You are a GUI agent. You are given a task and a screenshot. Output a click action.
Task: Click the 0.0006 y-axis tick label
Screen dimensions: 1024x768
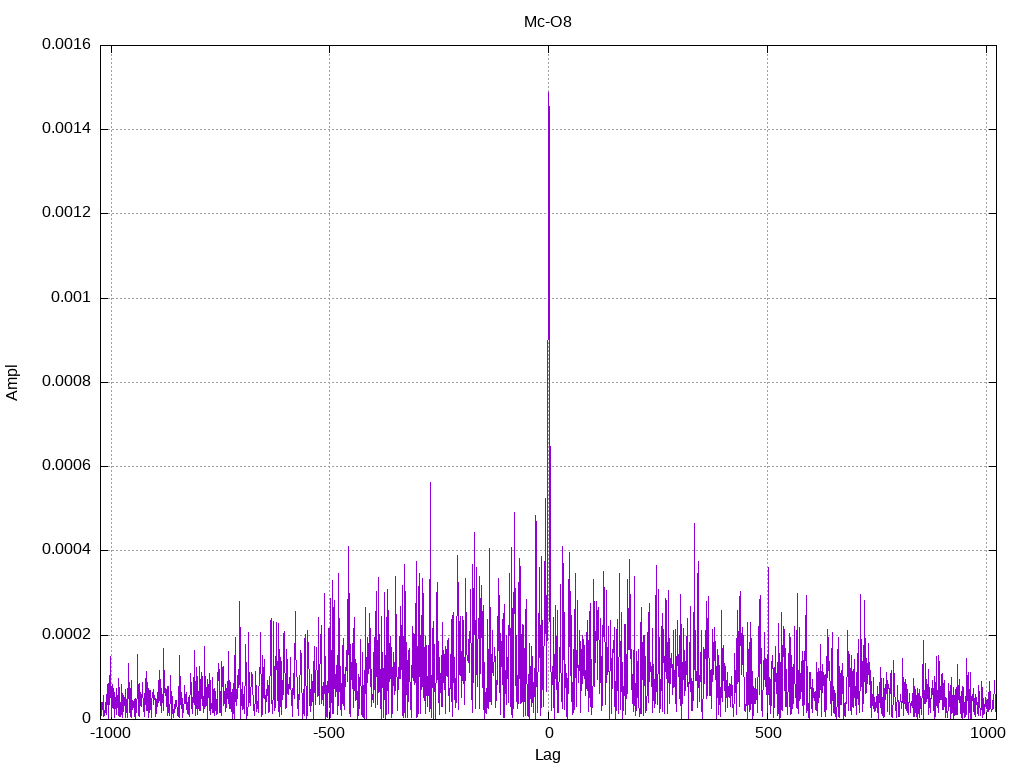coord(66,466)
